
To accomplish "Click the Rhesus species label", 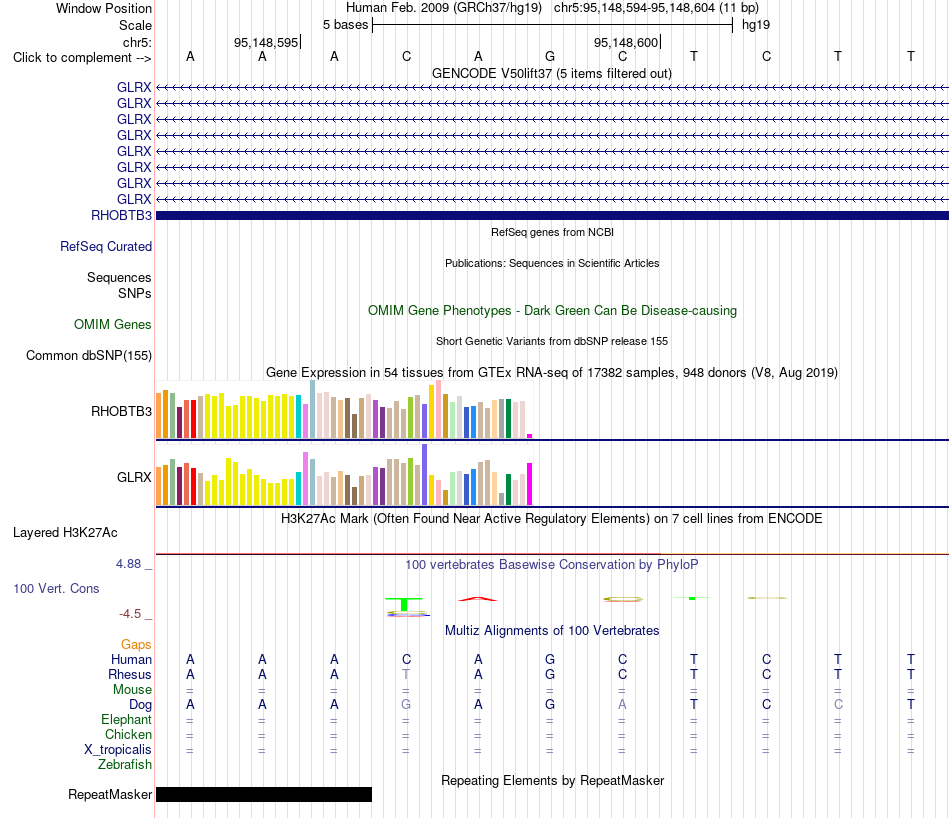I will [x=130, y=674].
